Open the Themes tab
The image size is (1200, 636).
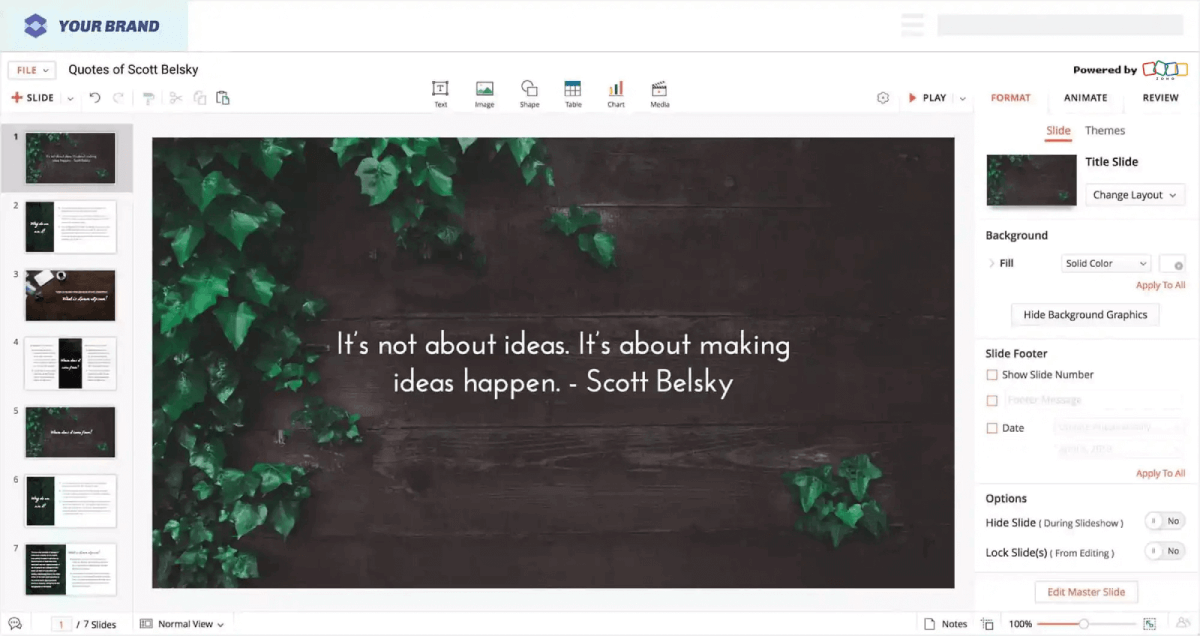[x=1105, y=130]
